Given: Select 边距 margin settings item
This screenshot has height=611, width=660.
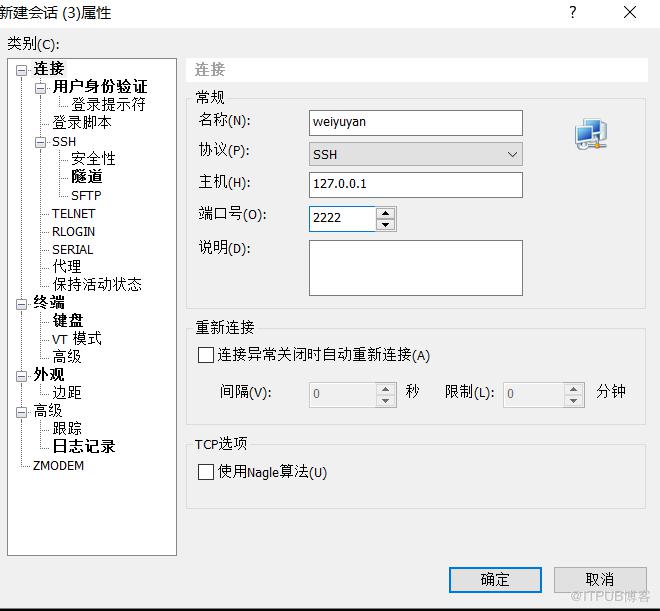Looking at the screenshot, I should click(x=67, y=393).
